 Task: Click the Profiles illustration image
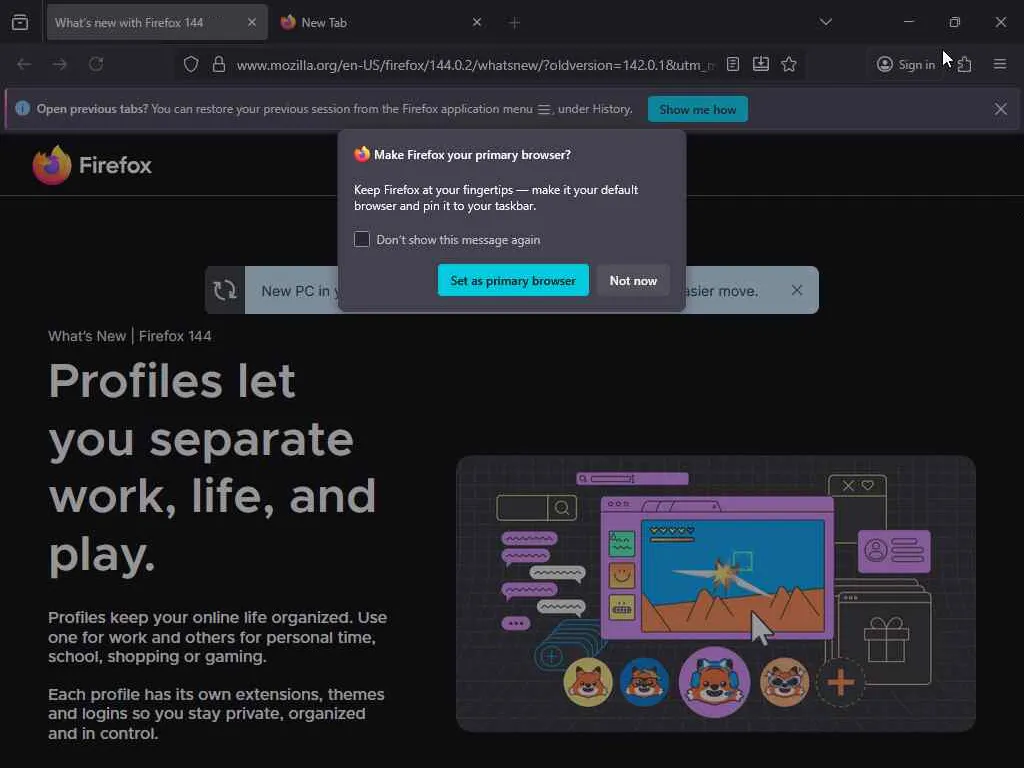[x=716, y=594]
